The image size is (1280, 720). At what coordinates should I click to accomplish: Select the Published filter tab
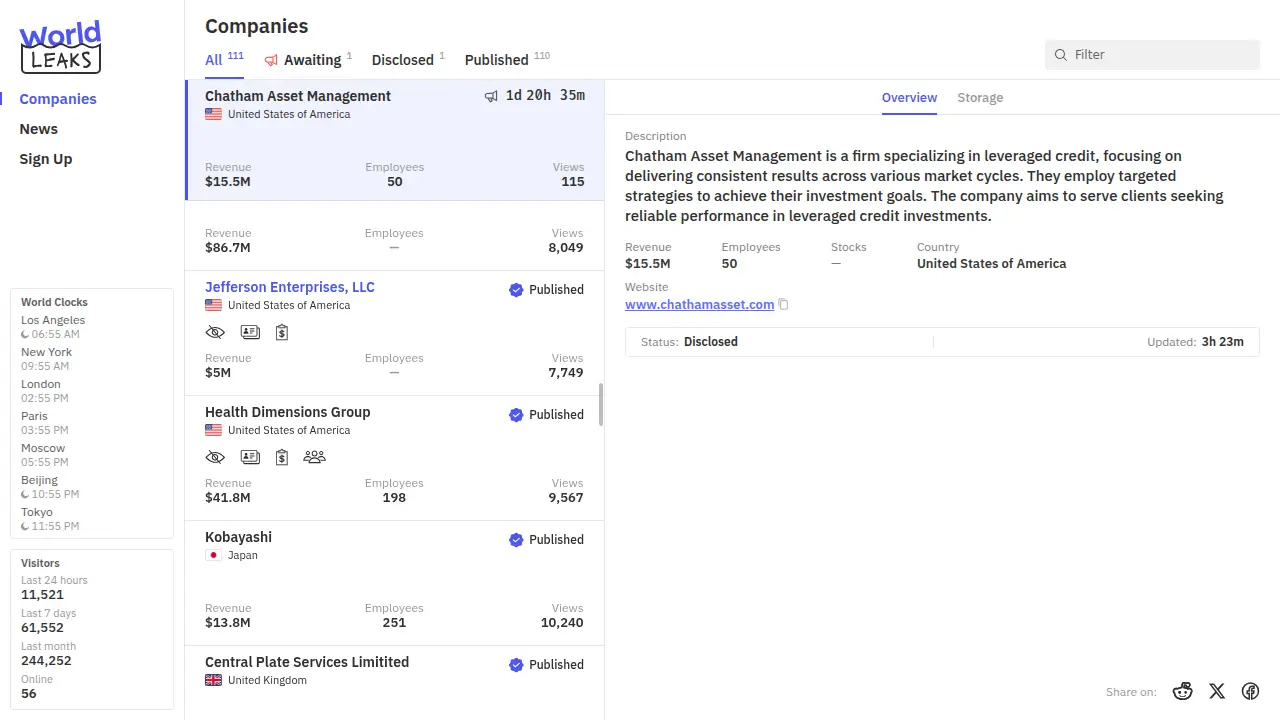(x=496, y=60)
